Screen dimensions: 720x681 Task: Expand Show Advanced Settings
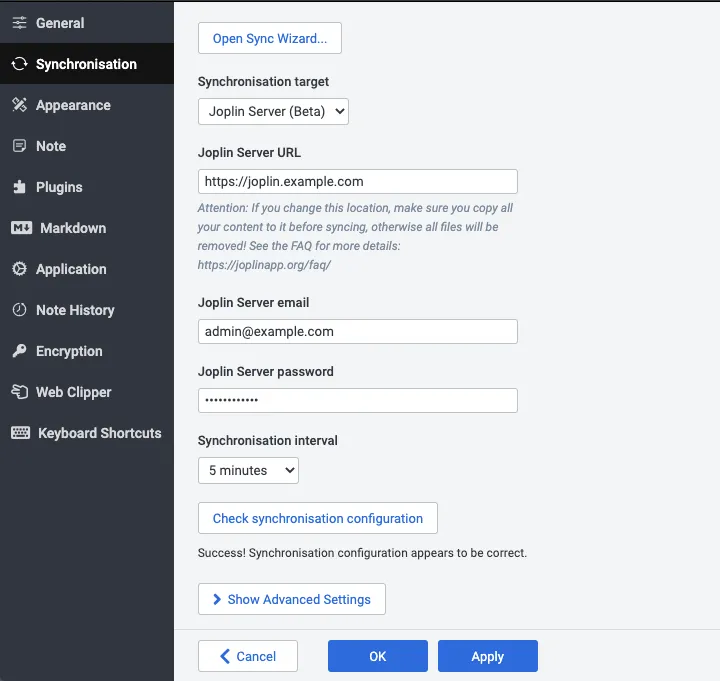(x=292, y=599)
